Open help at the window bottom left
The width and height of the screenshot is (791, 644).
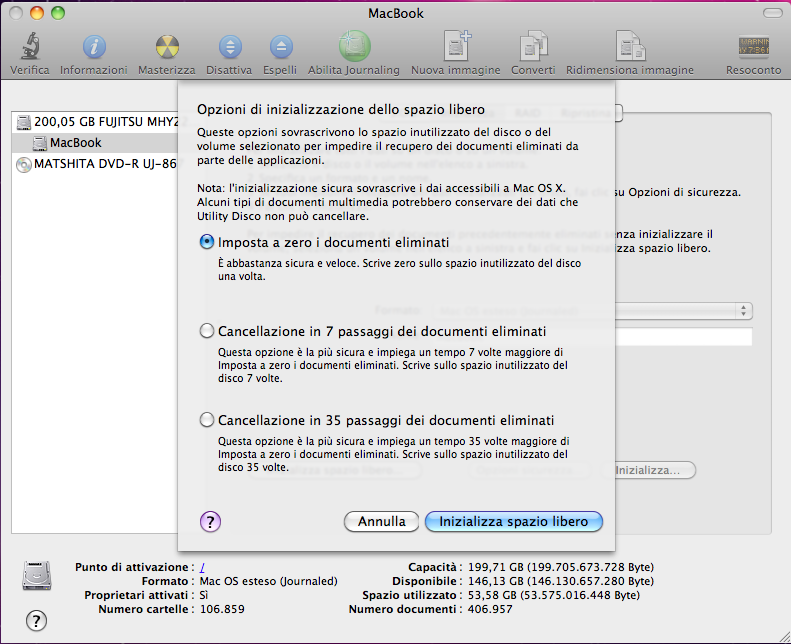click(36, 621)
